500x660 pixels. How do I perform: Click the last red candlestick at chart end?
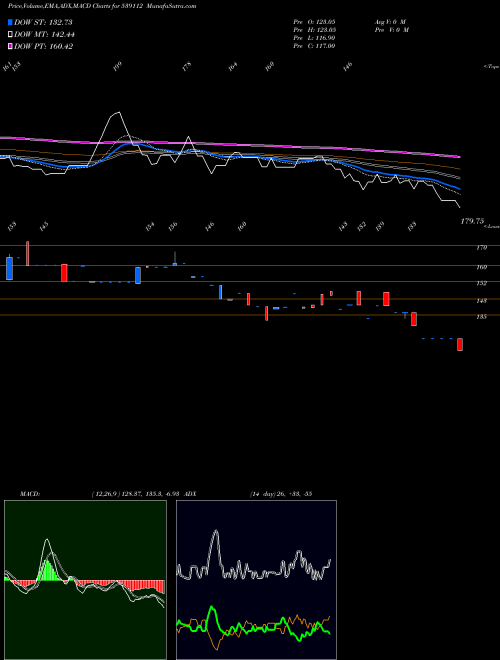[460, 344]
